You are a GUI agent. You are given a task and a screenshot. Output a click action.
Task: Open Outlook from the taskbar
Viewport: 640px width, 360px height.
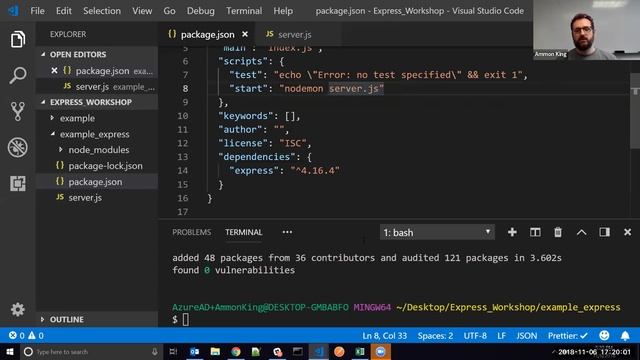coord(194,351)
